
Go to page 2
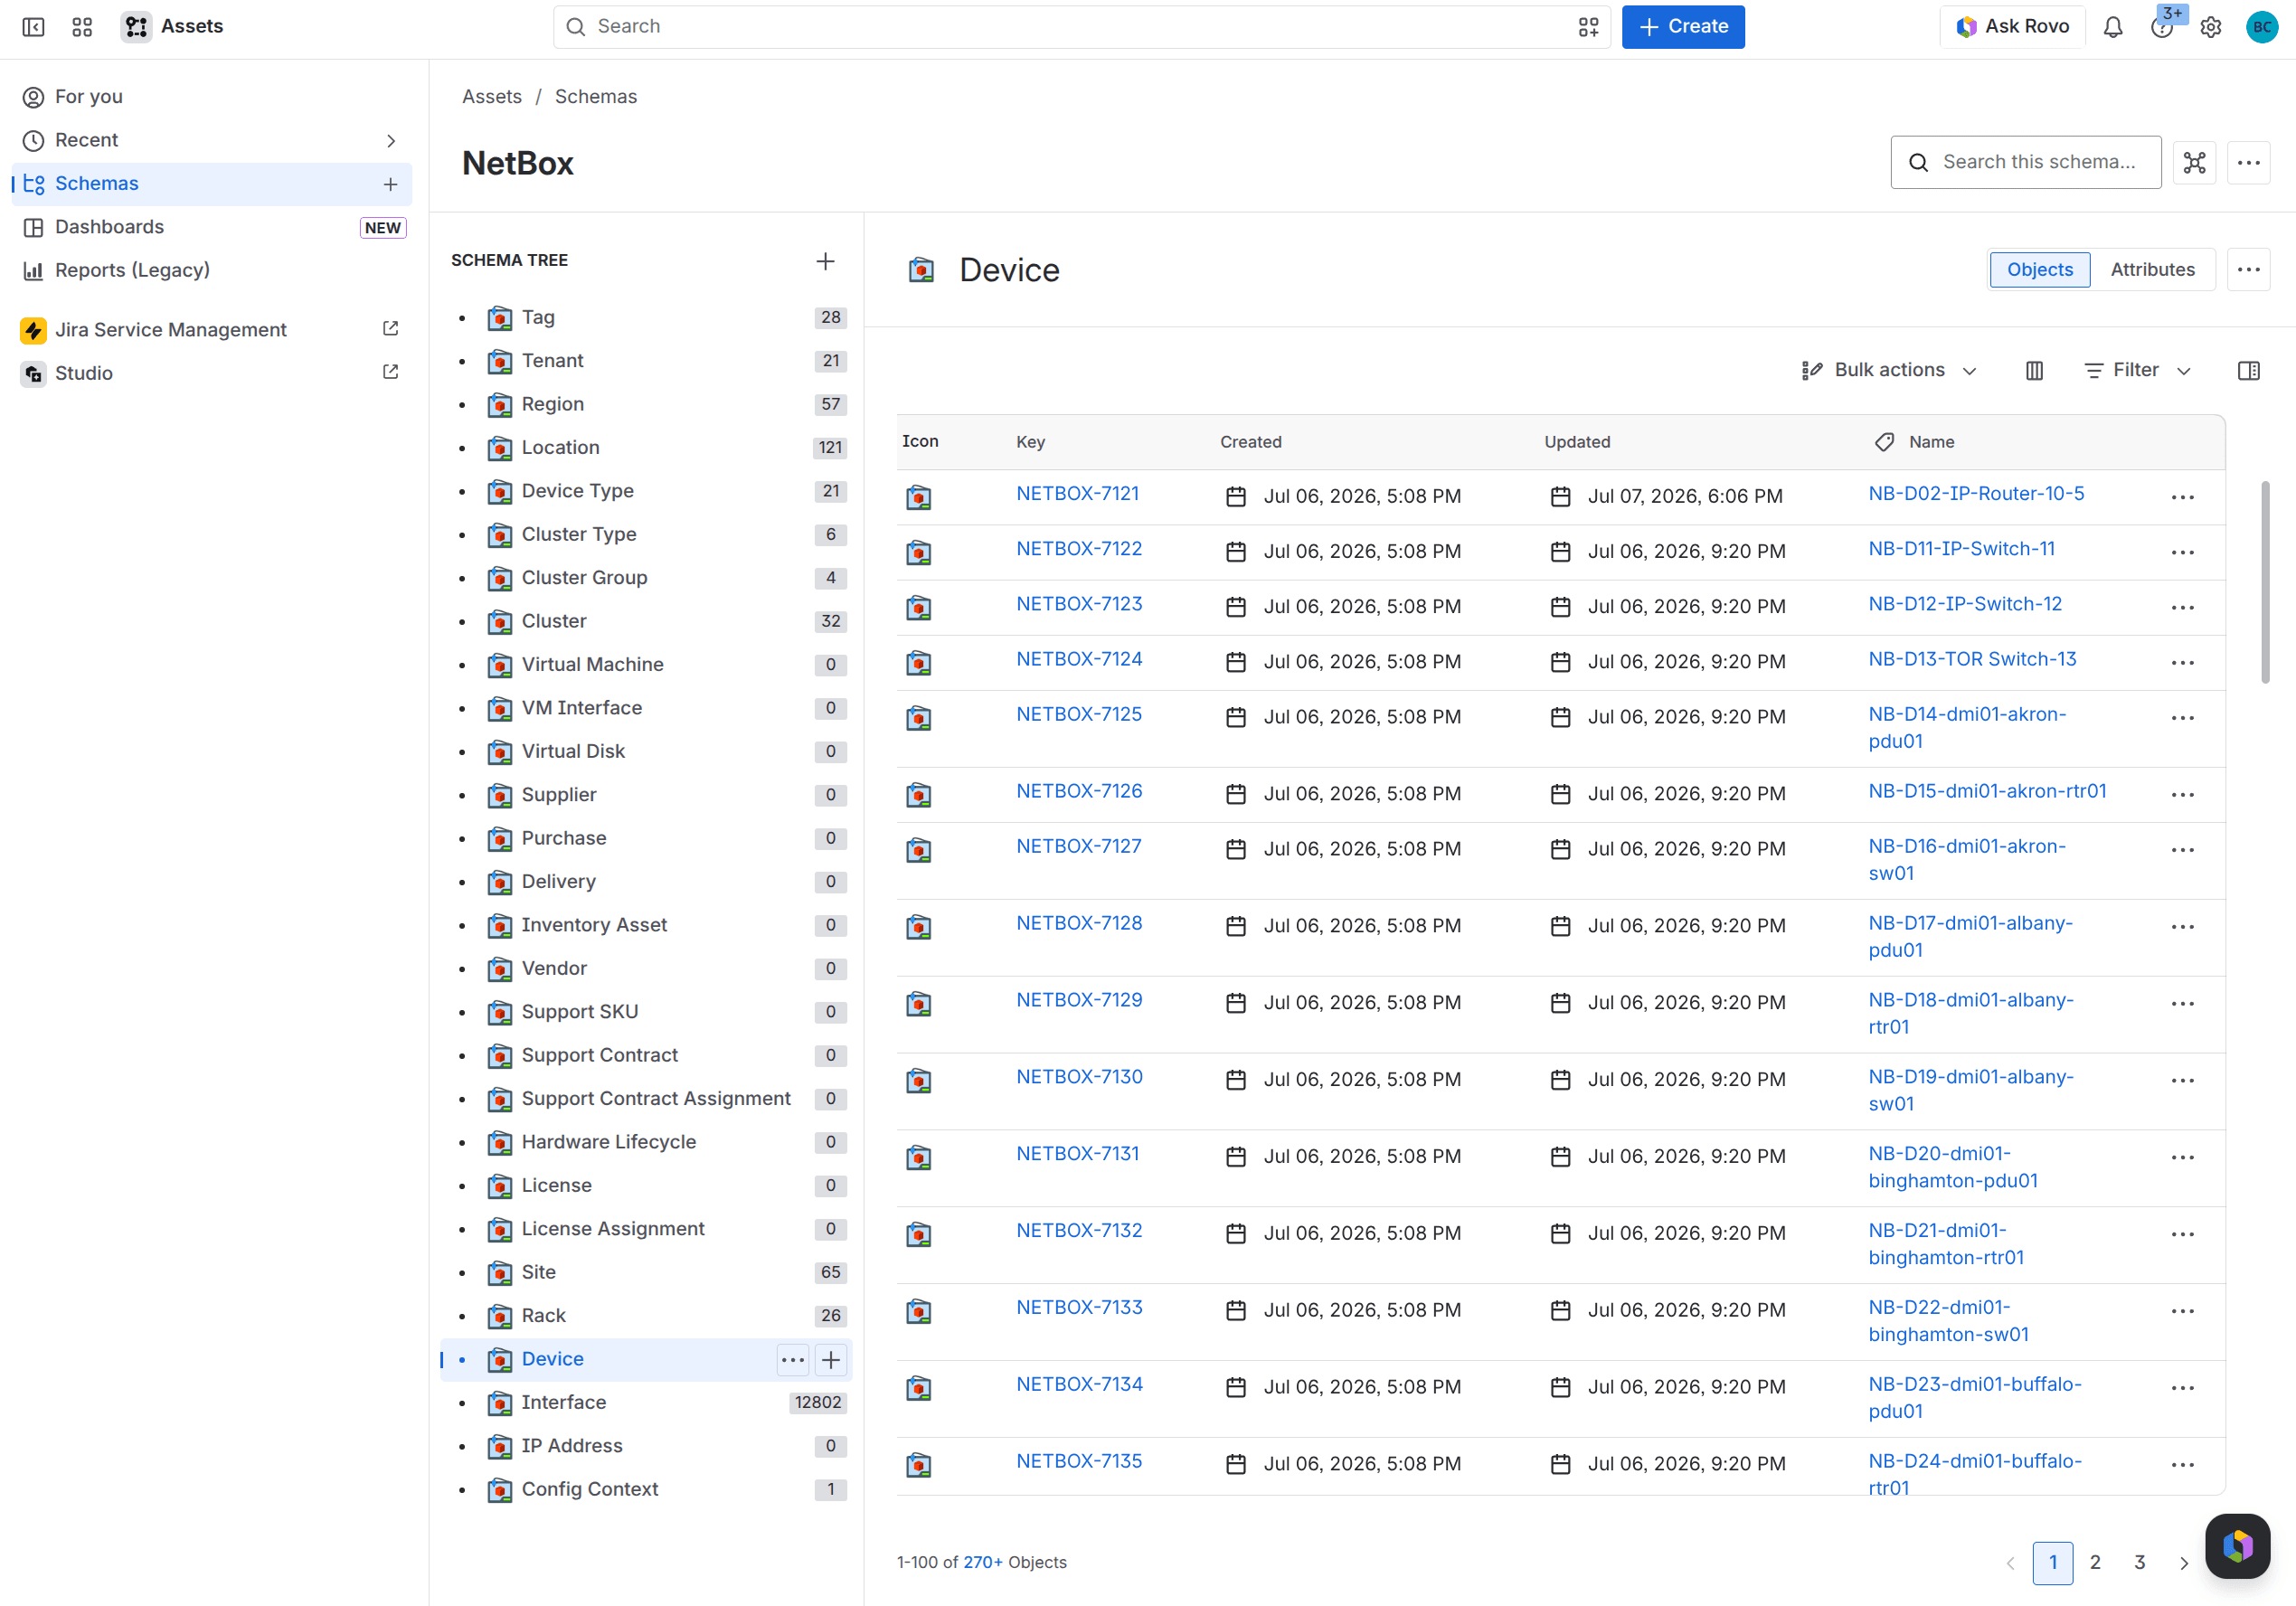pyautogui.click(x=2094, y=1562)
